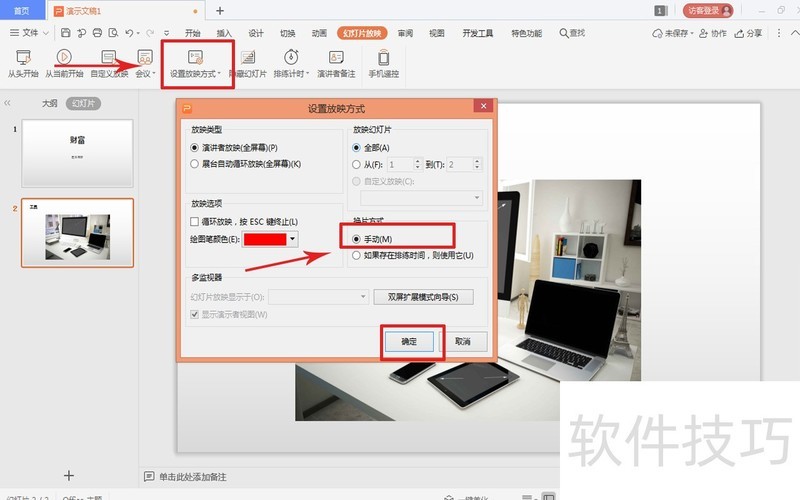This screenshot has height=500, width=800.
Task: Enable 循环放映 loop checkbox
Action: pyautogui.click(x=195, y=221)
